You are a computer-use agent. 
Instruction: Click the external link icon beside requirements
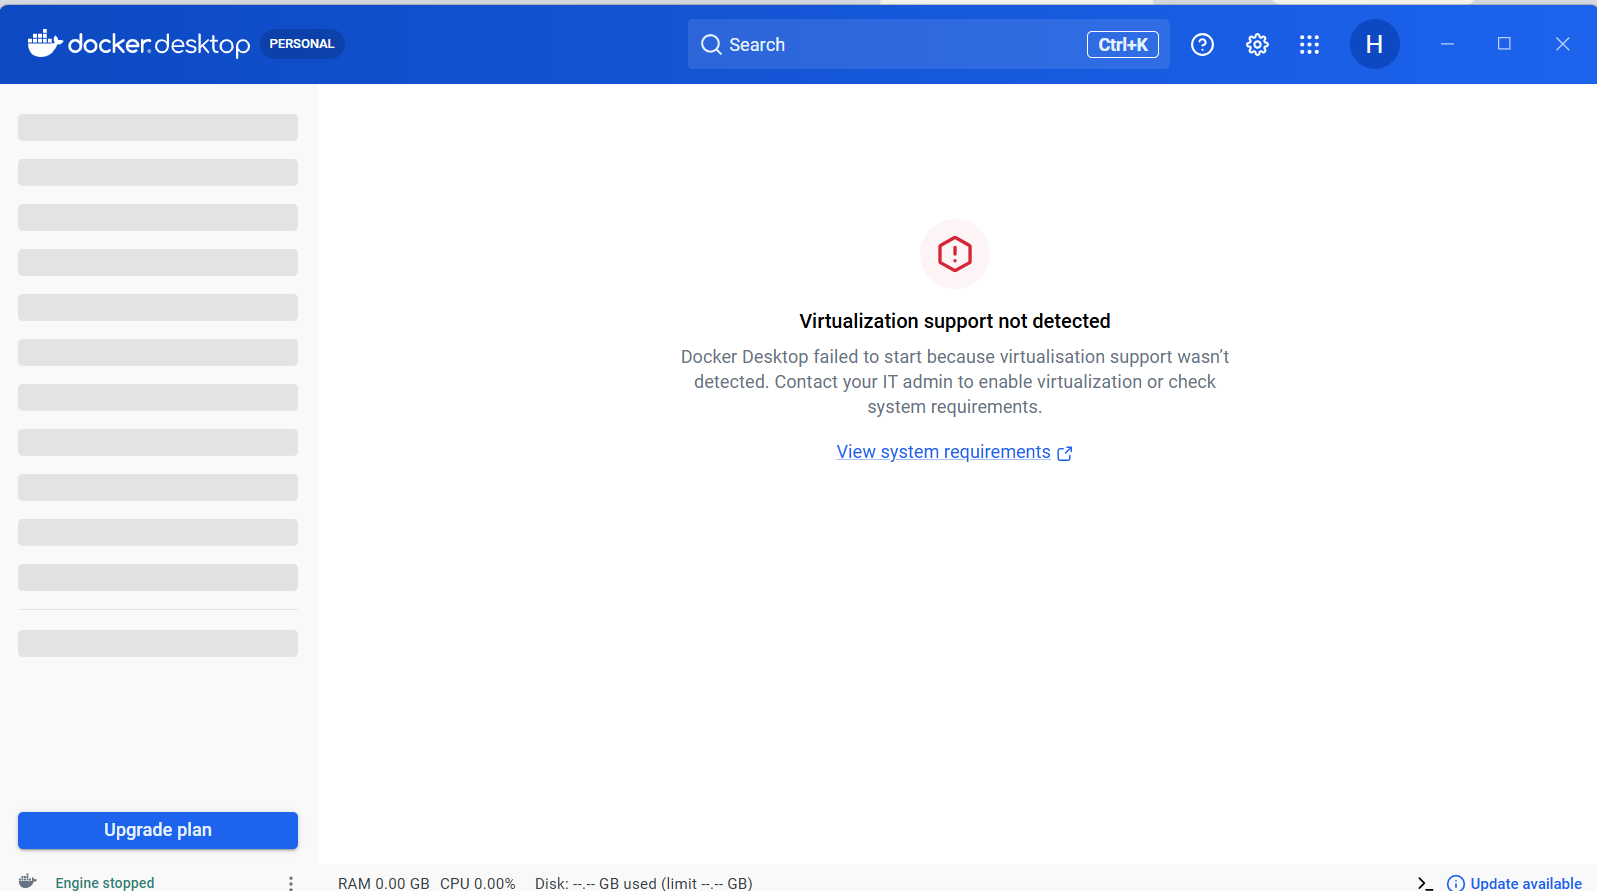(x=1065, y=453)
